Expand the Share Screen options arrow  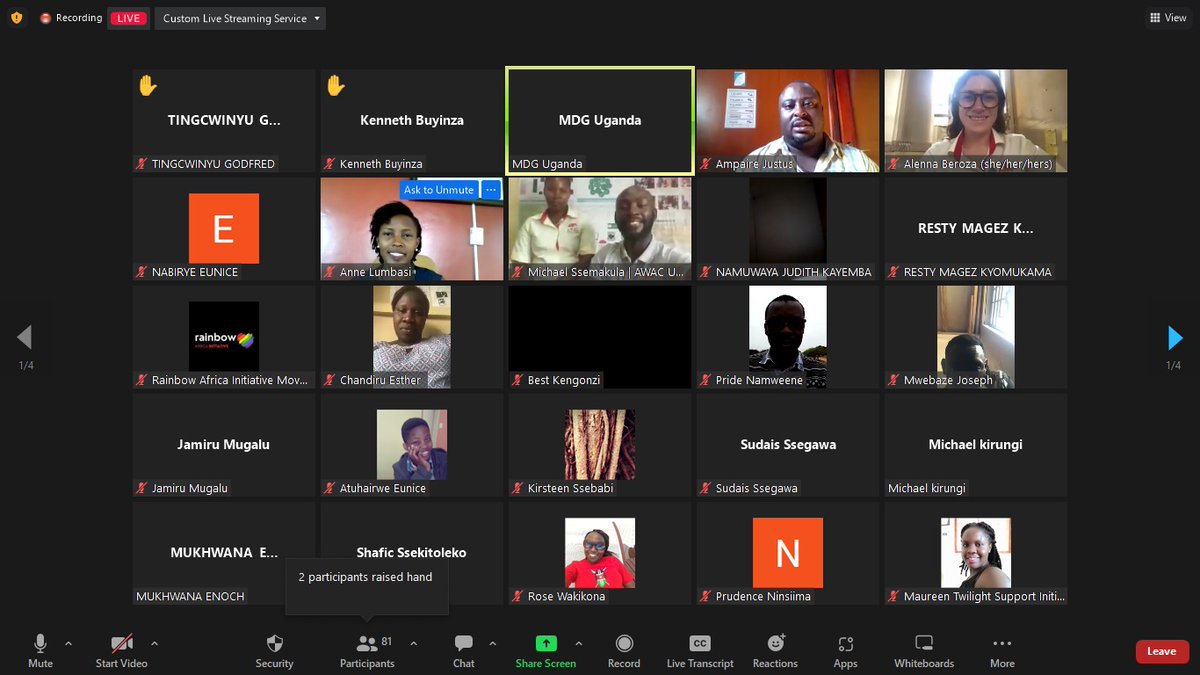pos(578,643)
